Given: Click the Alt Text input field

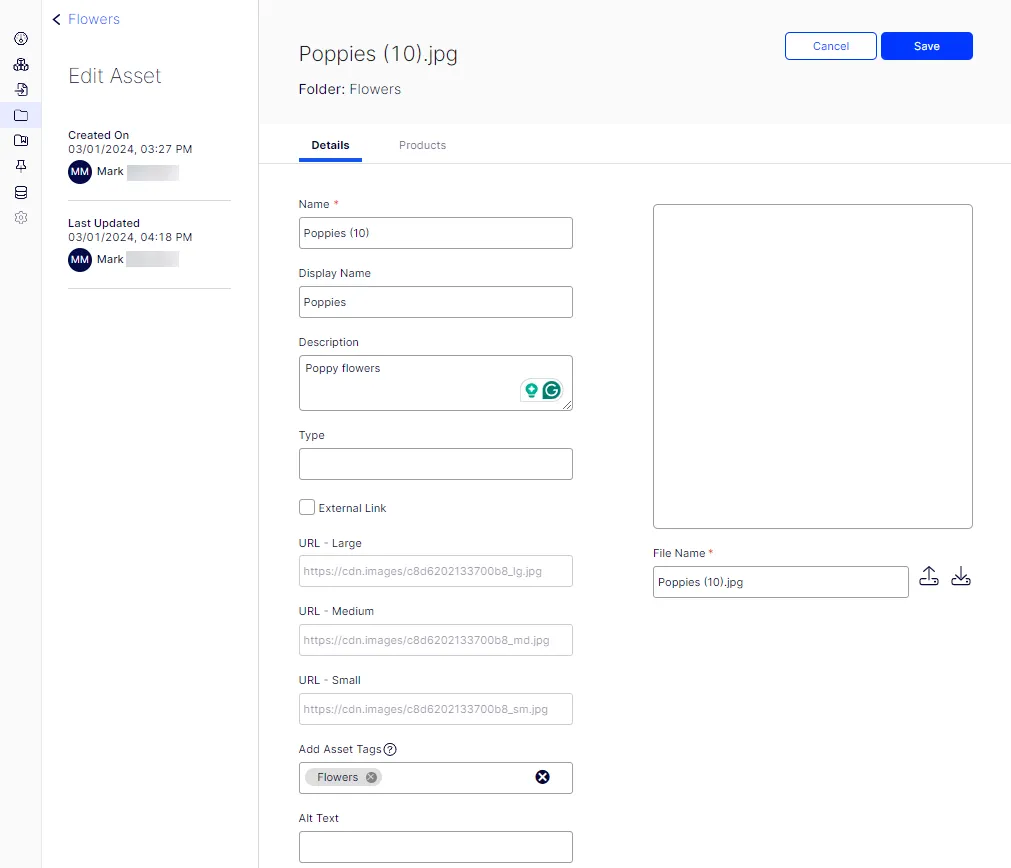Looking at the screenshot, I should (x=436, y=847).
